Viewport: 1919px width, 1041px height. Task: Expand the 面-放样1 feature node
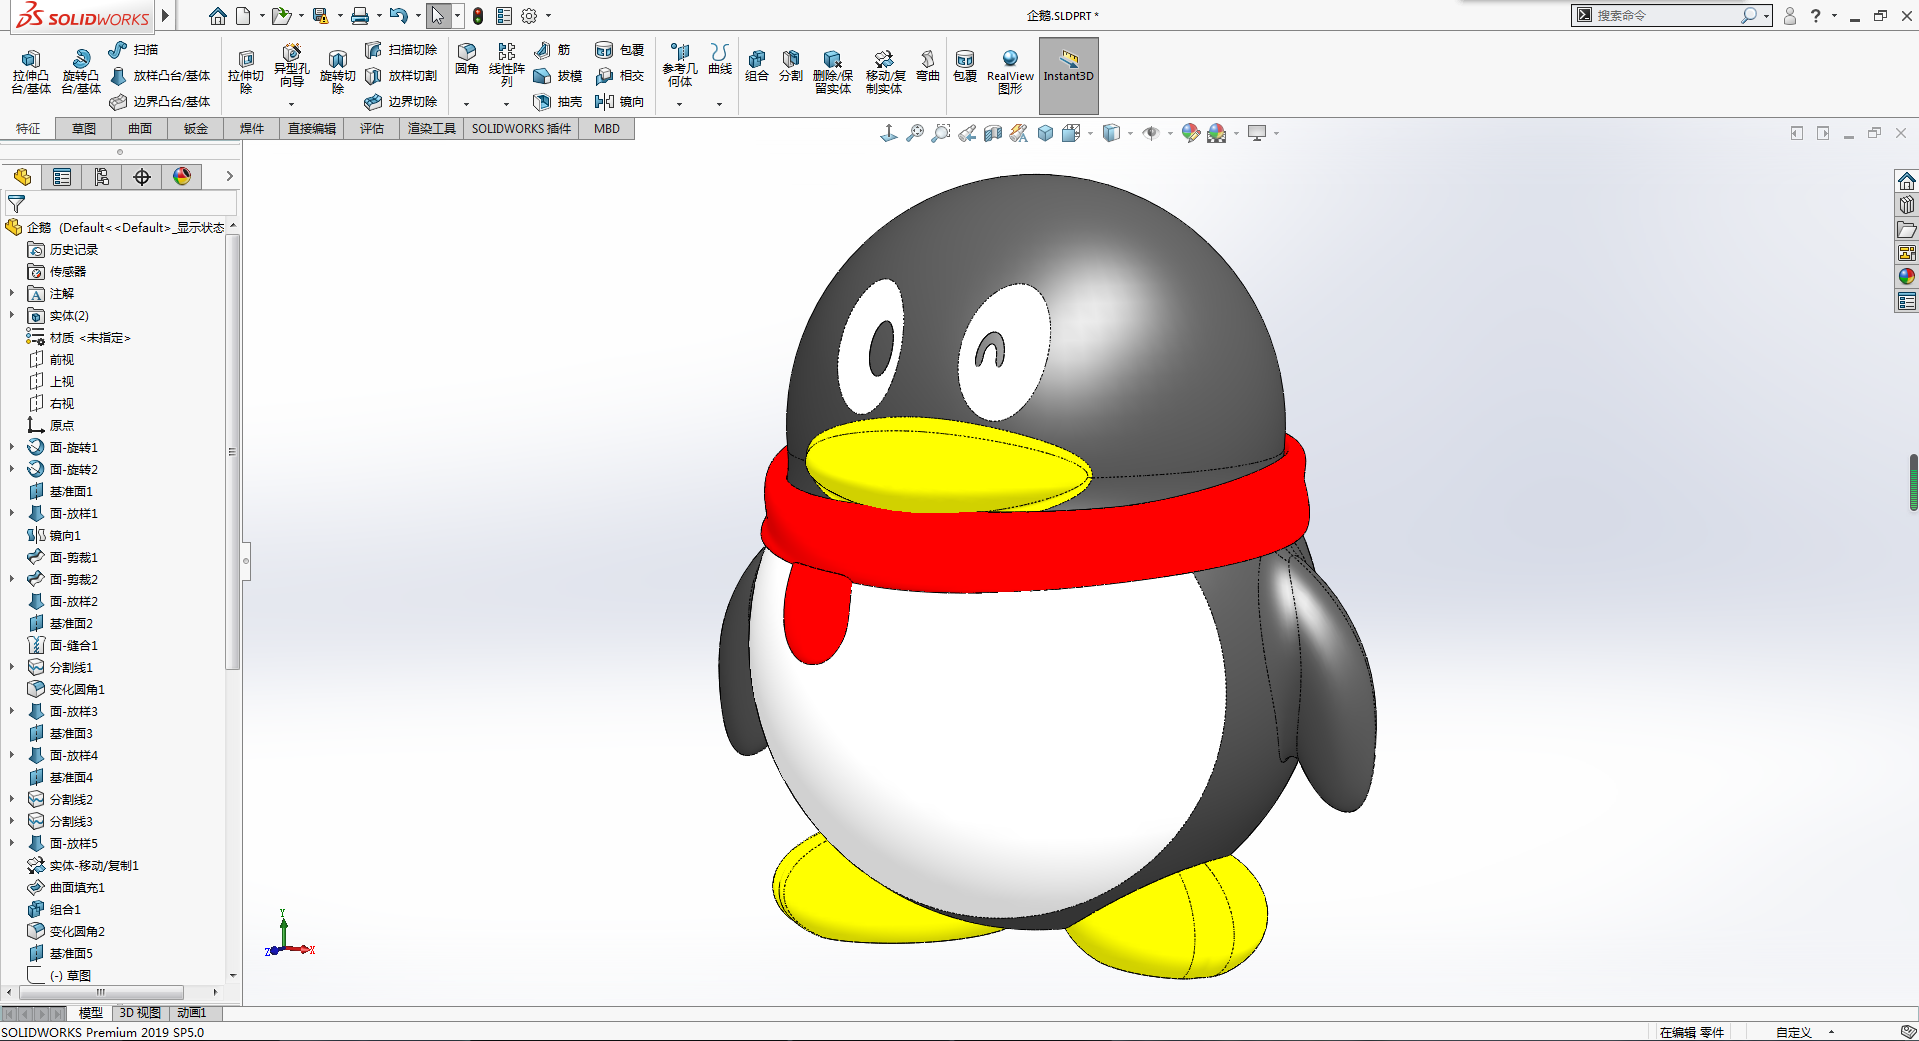coord(12,513)
